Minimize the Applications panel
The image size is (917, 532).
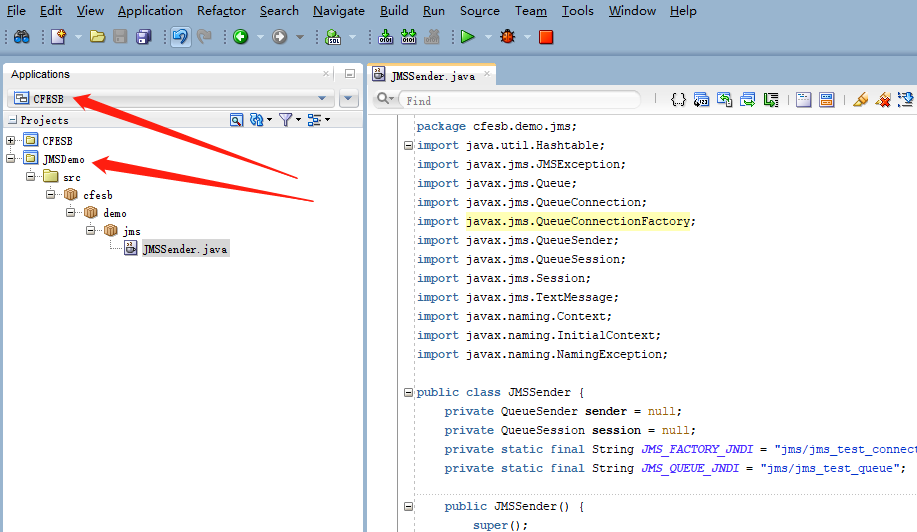click(350, 74)
